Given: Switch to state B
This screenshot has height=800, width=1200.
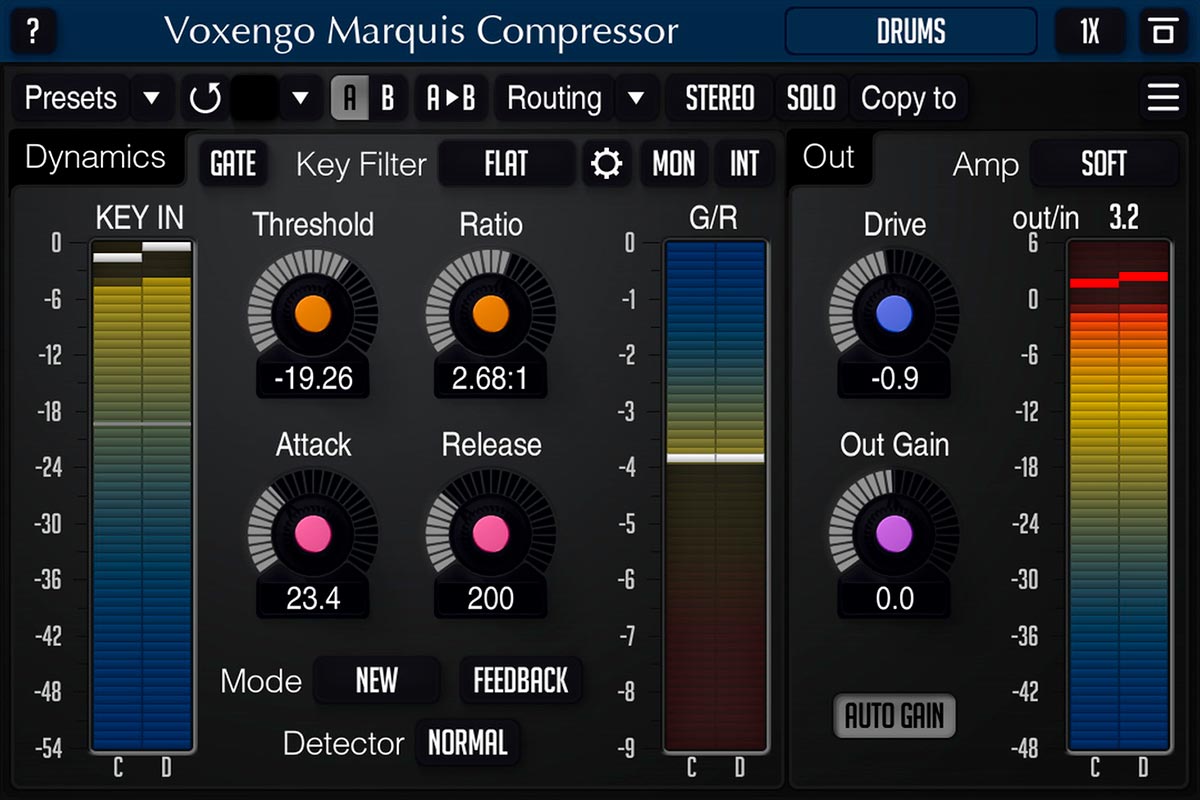Looking at the screenshot, I should (388, 99).
